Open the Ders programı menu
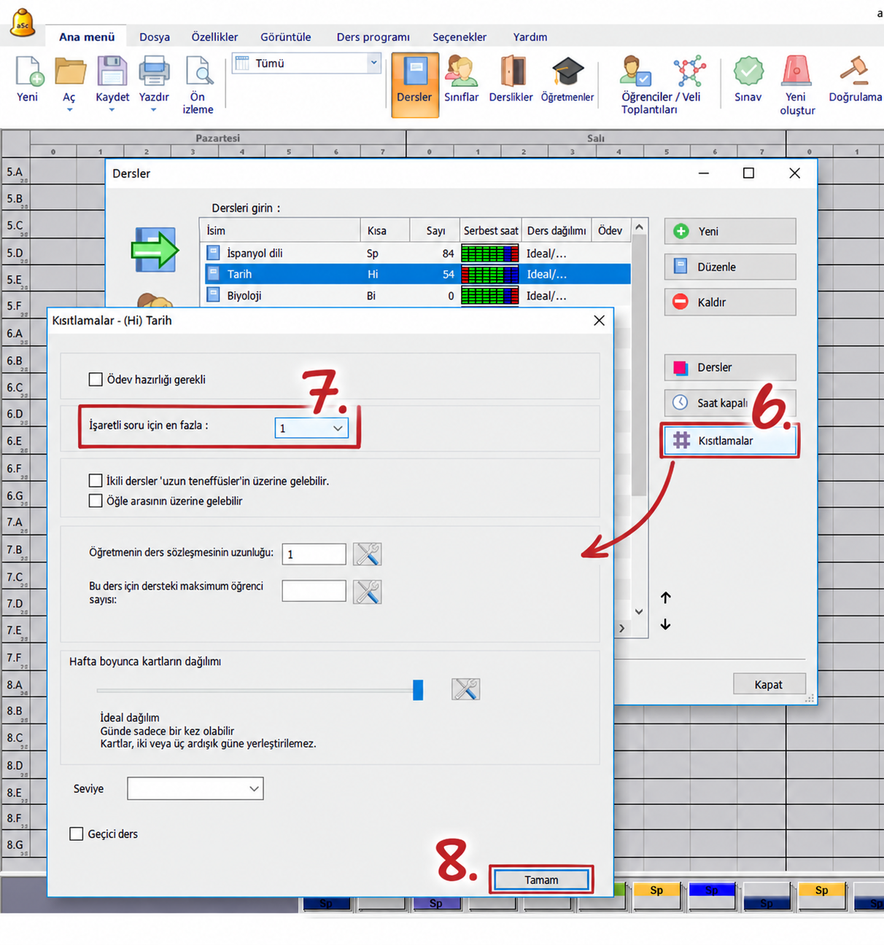The width and height of the screenshot is (884, 945). [x=373, y=37]
